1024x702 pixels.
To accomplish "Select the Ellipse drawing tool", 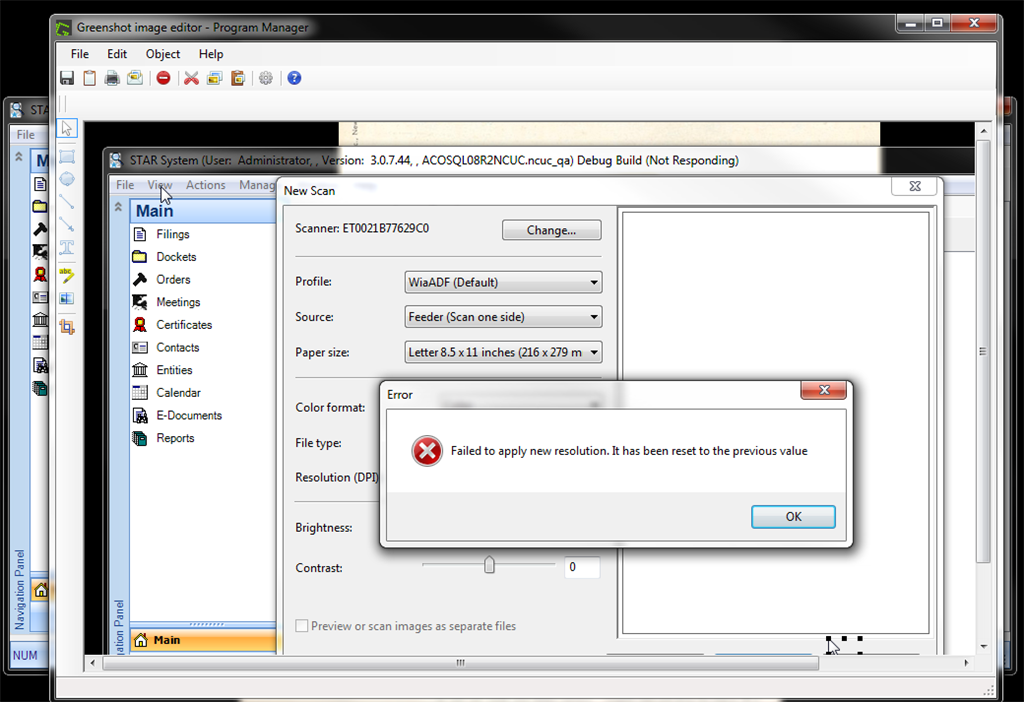I will (x=66, y=180).
